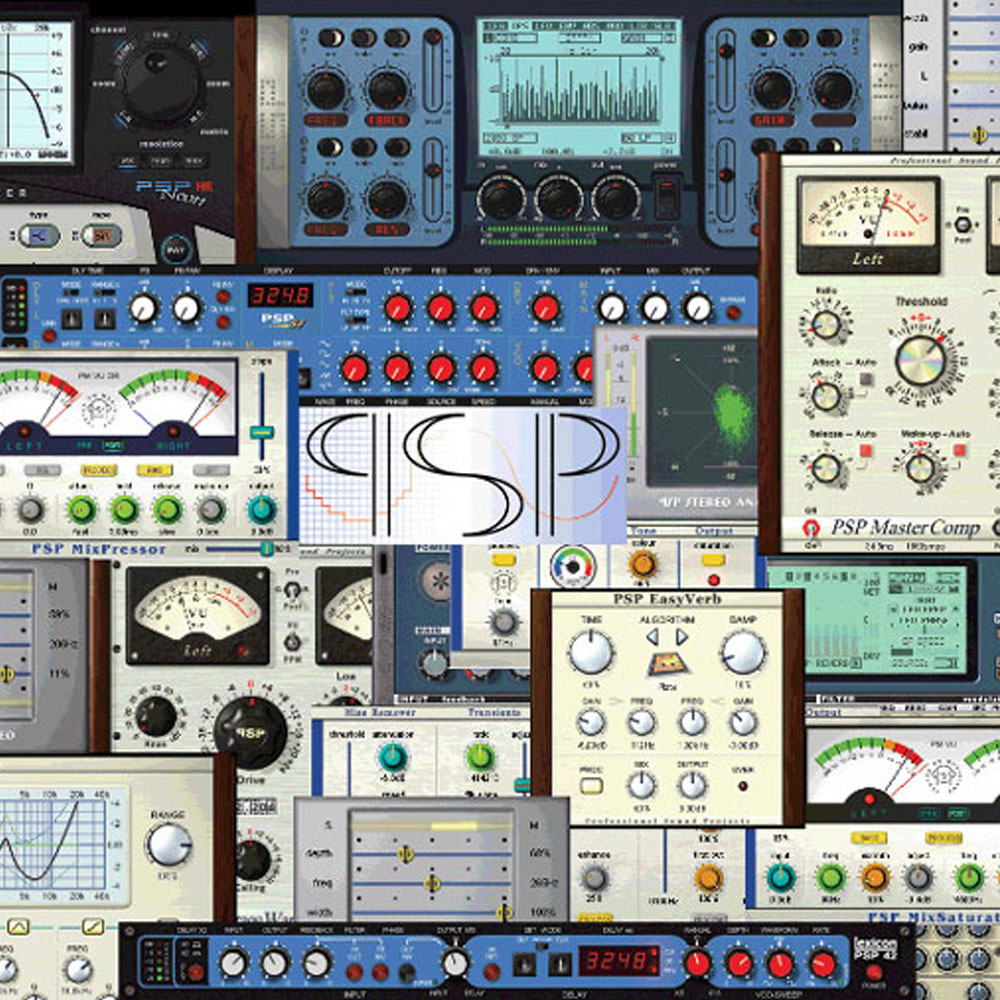The height and width of the screenshot is (1000, 1000).
Task: Flip the black power rocker switch under the top LCD
Action: click(x=666, y=198)
